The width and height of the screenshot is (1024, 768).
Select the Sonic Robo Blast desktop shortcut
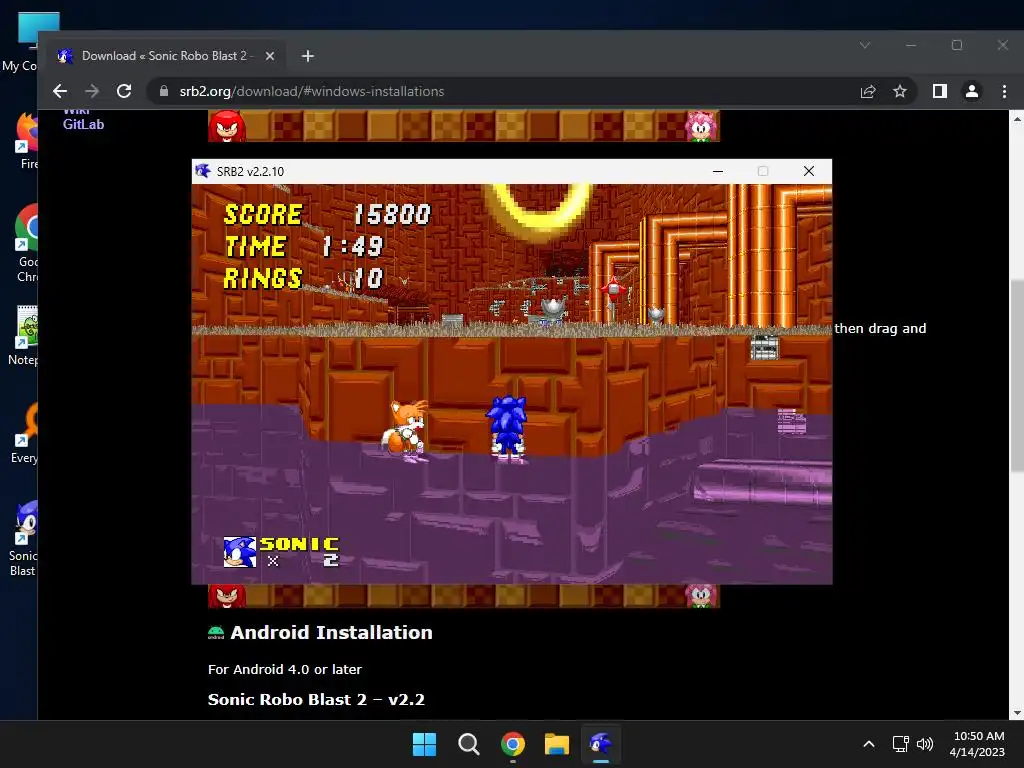click(x=24, y=538)
